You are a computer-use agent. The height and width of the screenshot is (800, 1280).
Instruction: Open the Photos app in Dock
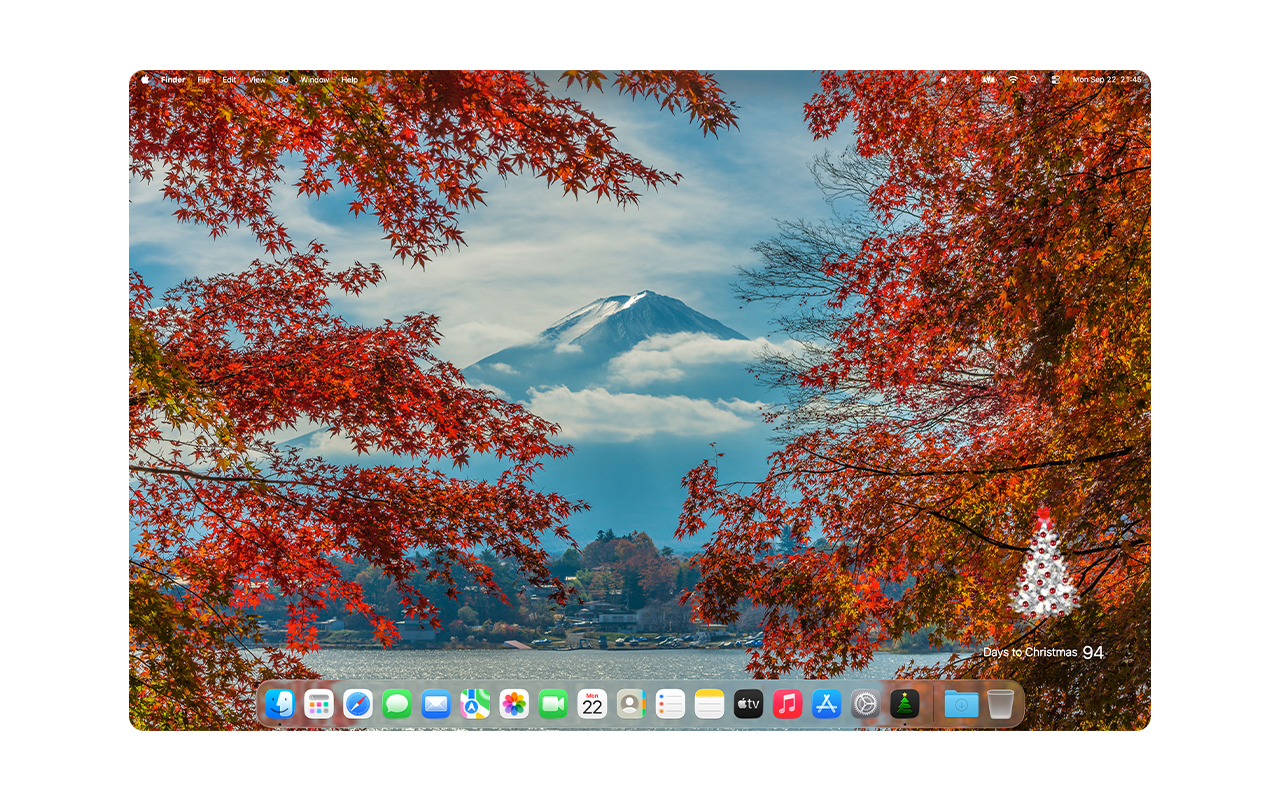coord(514,704)
